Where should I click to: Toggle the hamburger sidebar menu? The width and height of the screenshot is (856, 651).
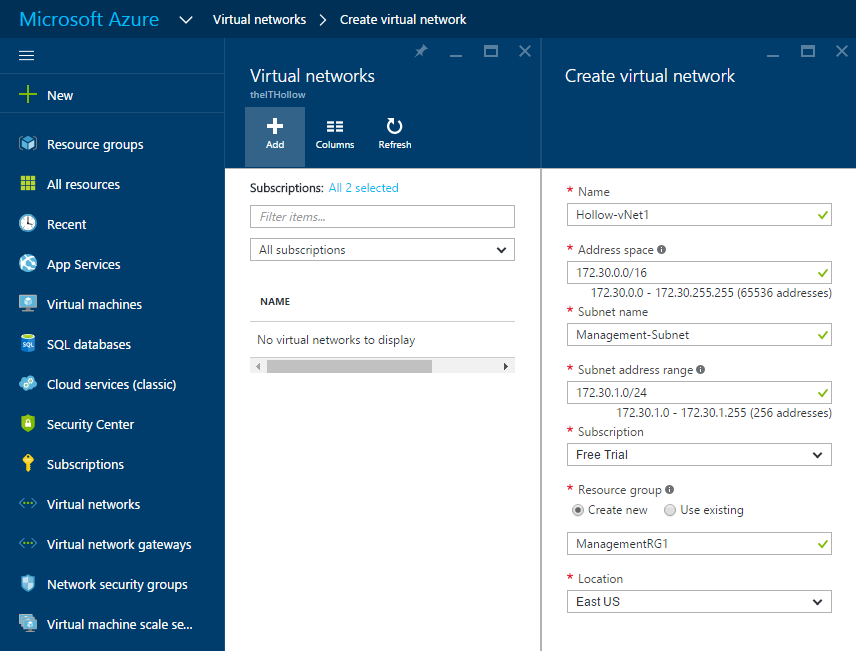point(27,56)
